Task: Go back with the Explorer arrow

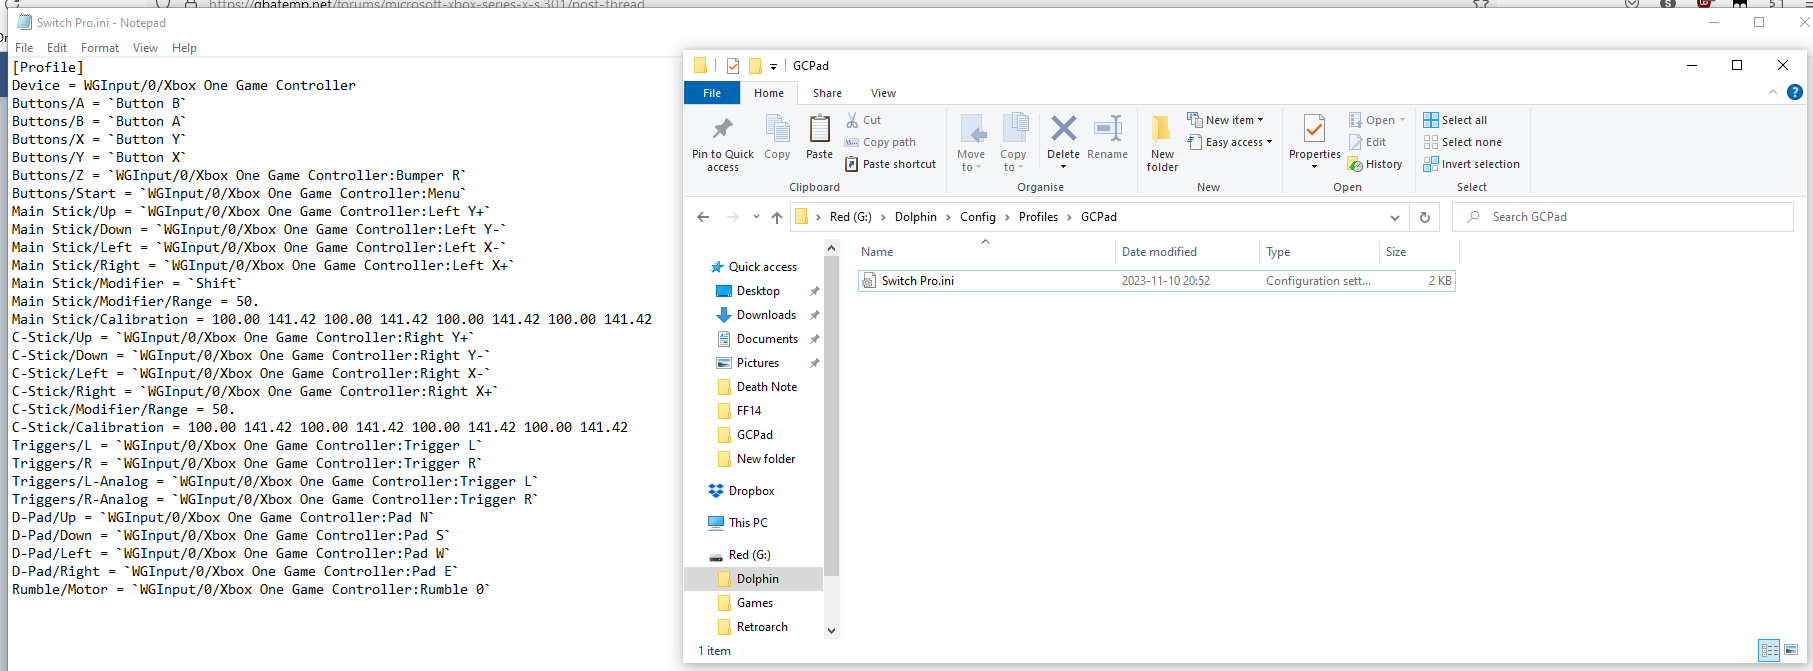Action: point(703,217)
